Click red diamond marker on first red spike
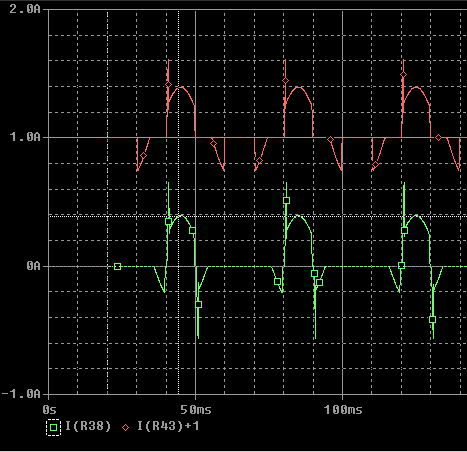Viewport: 467px width, 452px height. tap(168, 85)
